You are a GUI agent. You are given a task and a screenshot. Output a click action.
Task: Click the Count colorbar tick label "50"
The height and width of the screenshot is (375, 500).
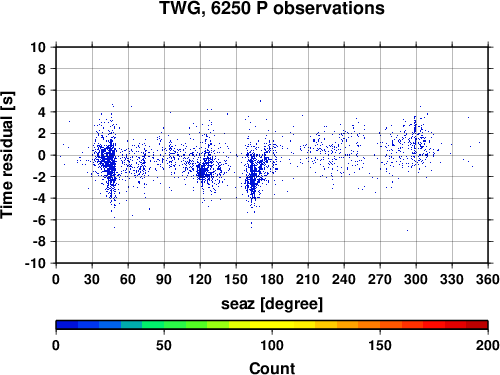(164, 345)
